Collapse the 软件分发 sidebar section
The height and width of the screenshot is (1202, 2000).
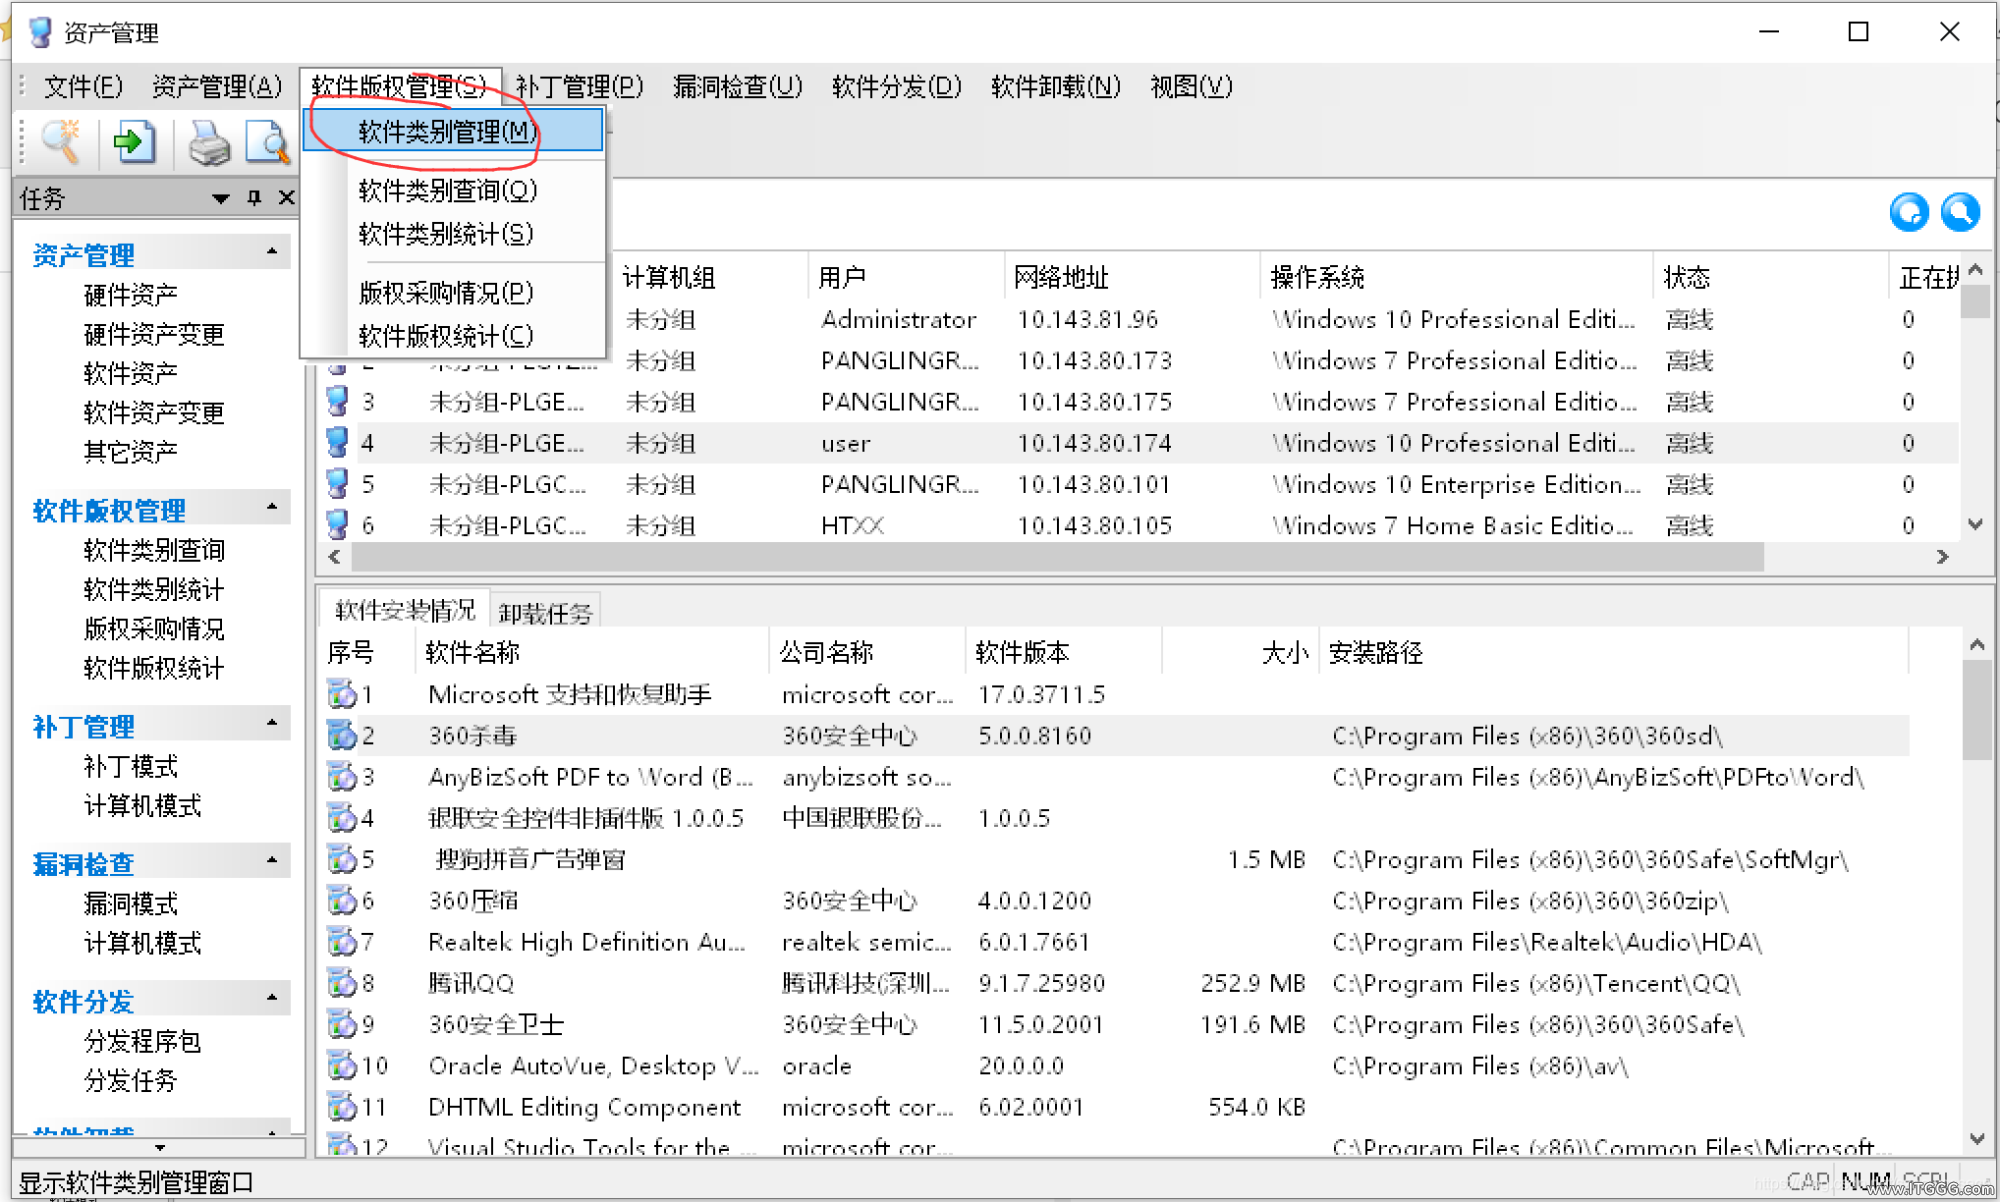point(272,998)
